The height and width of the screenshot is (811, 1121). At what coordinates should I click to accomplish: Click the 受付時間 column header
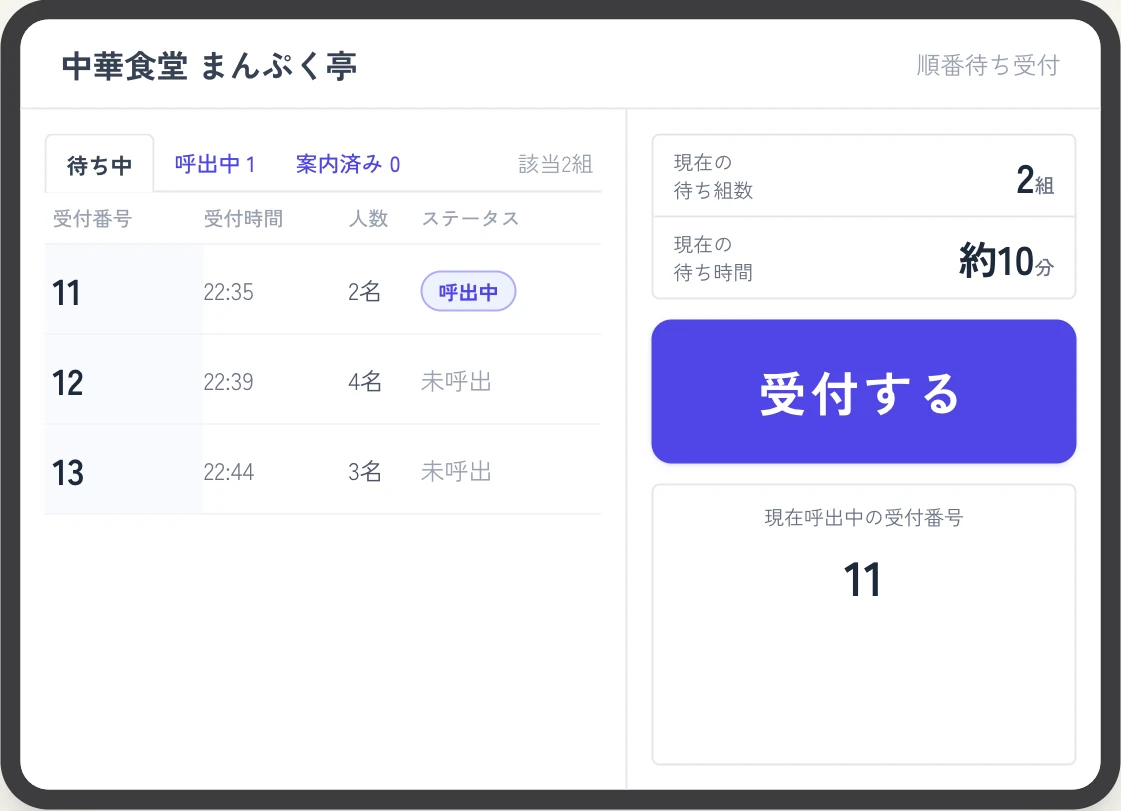pos(243,219)
